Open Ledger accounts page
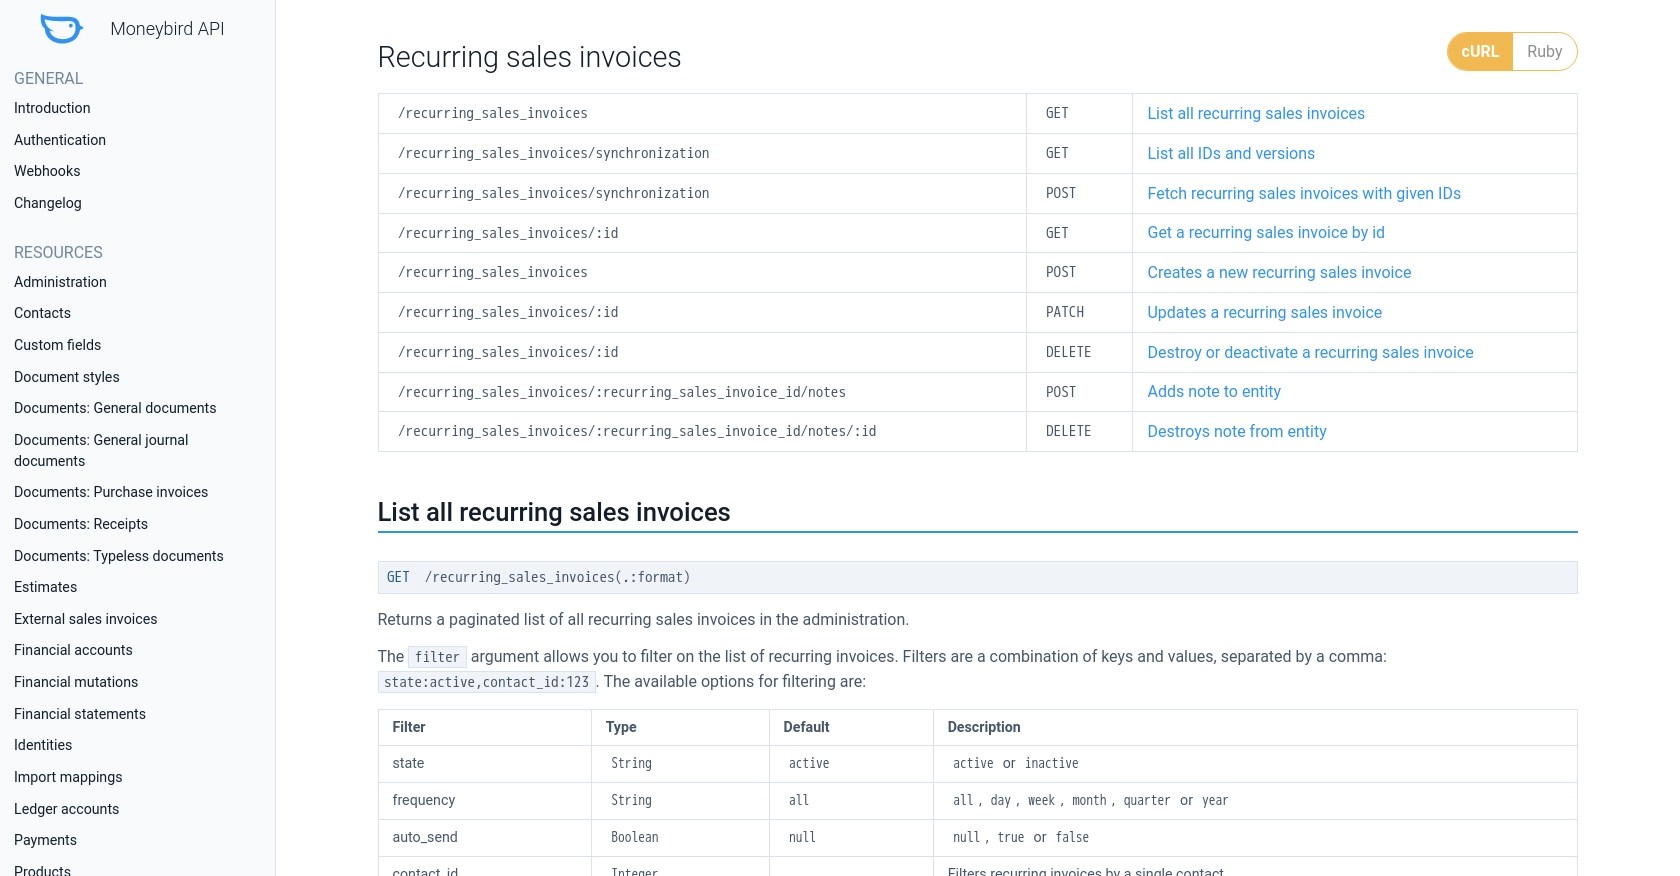The width and height of the screenshot is (1680, 876). click(x=66, y=809)
